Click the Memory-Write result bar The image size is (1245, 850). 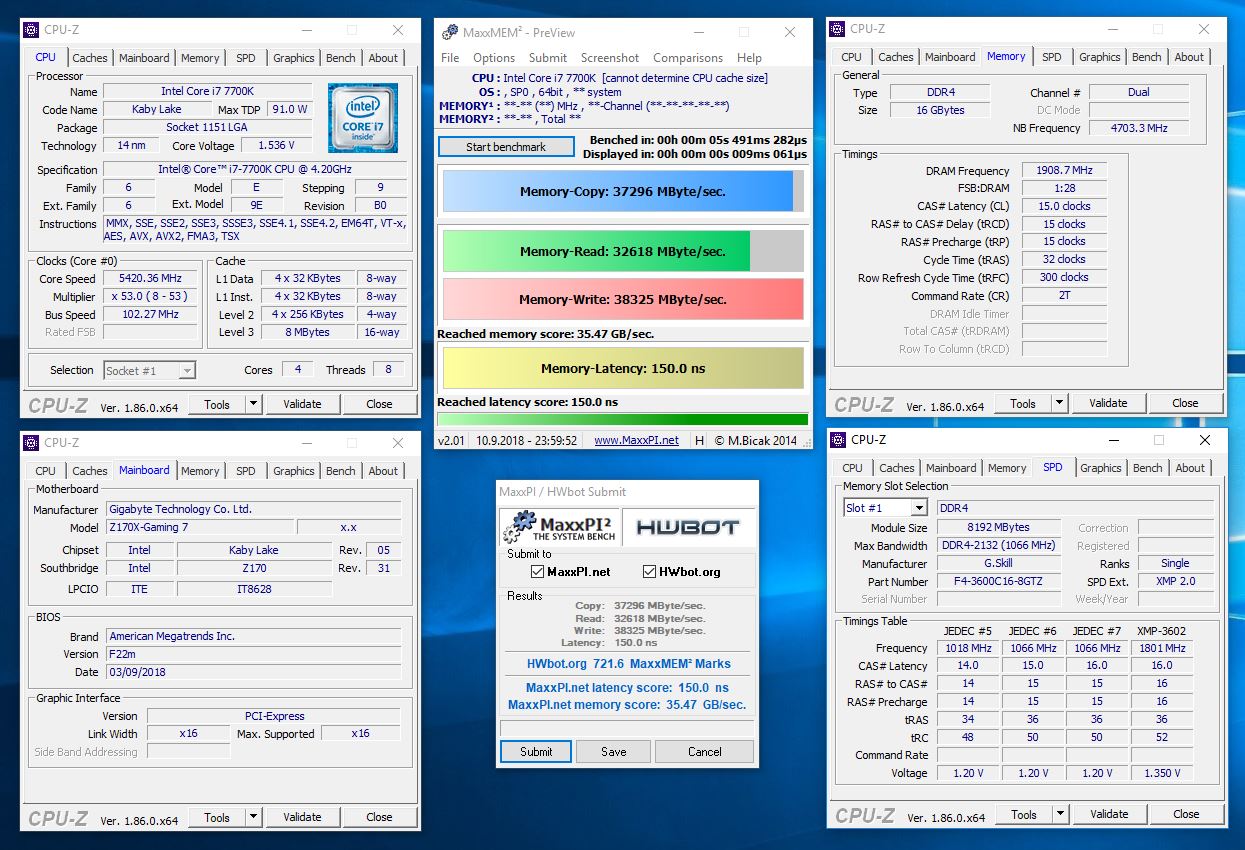(x=623, y=299)
